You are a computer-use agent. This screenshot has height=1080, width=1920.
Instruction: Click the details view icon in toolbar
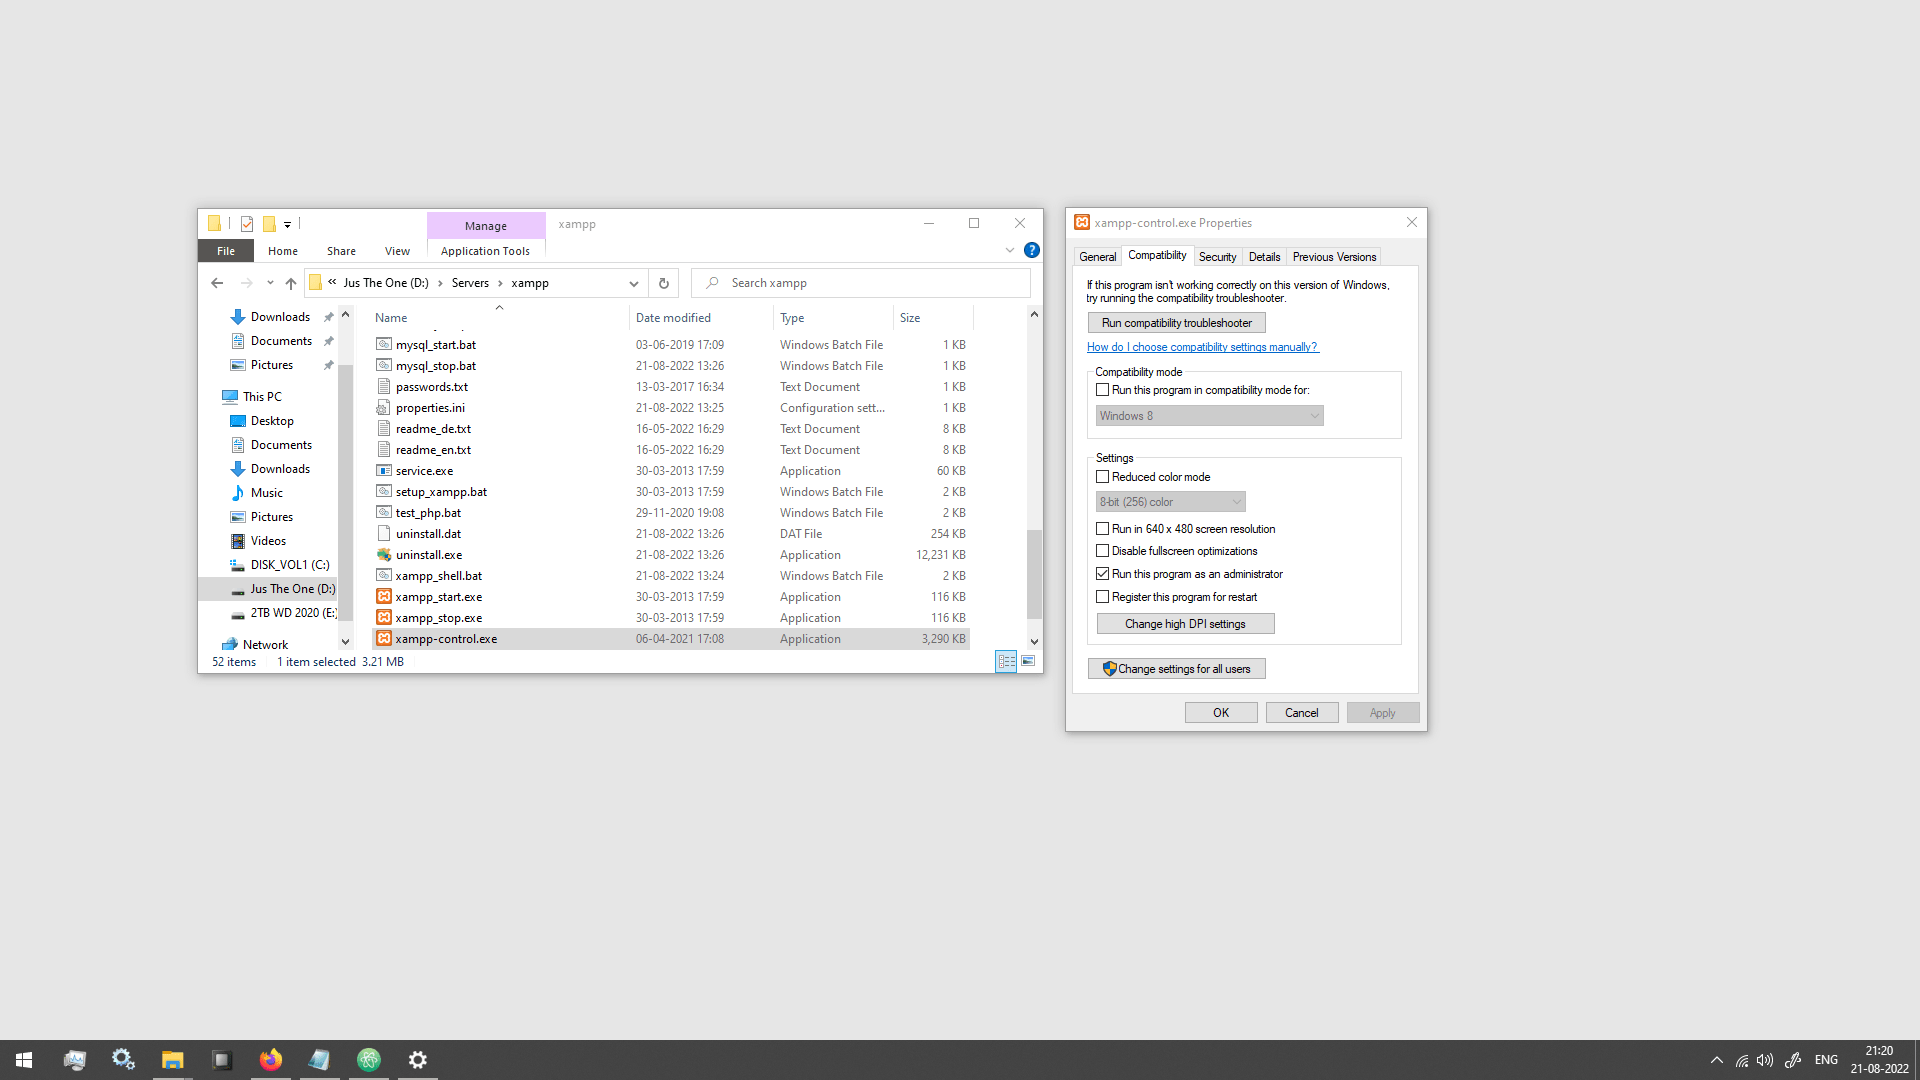(1006, 661)
